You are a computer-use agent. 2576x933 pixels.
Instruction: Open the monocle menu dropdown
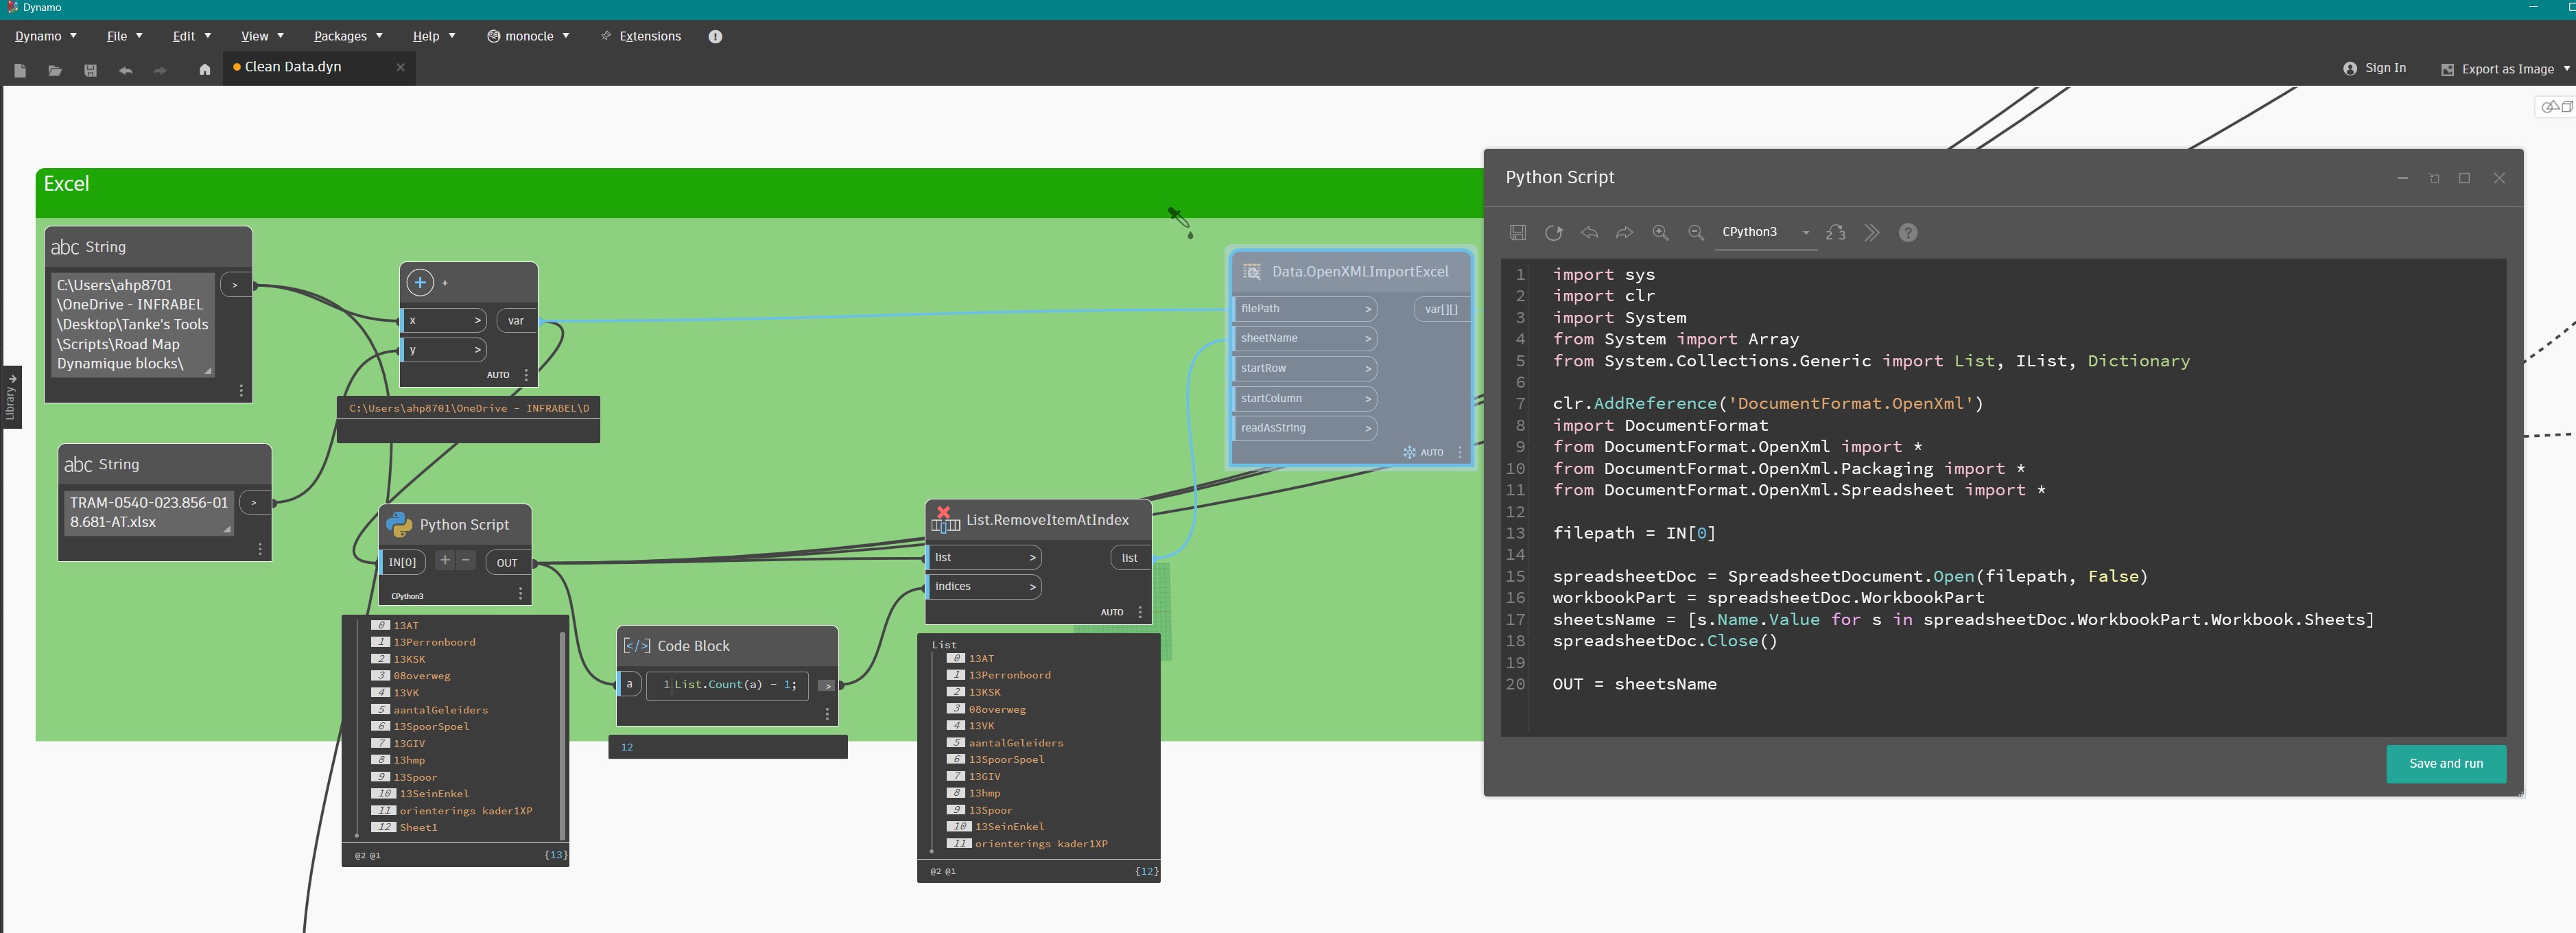tap(528, 37)
